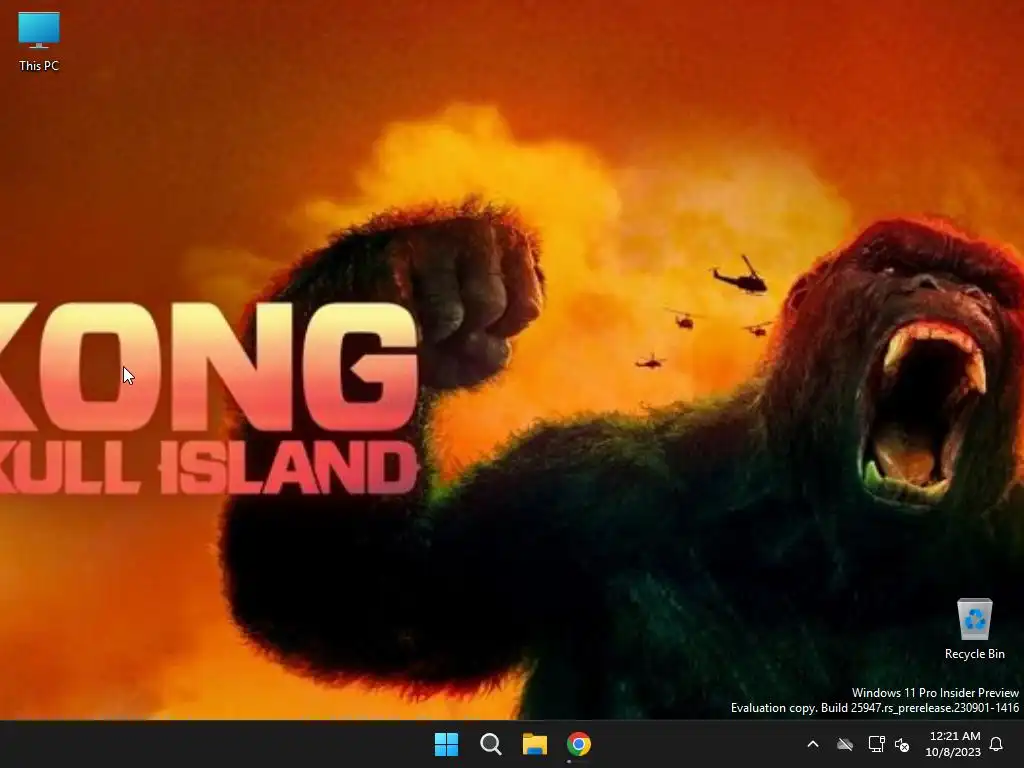This screenshot has height=768, width=1024.
Task: Click the muted volume tray icon
Action: [902, 744]
